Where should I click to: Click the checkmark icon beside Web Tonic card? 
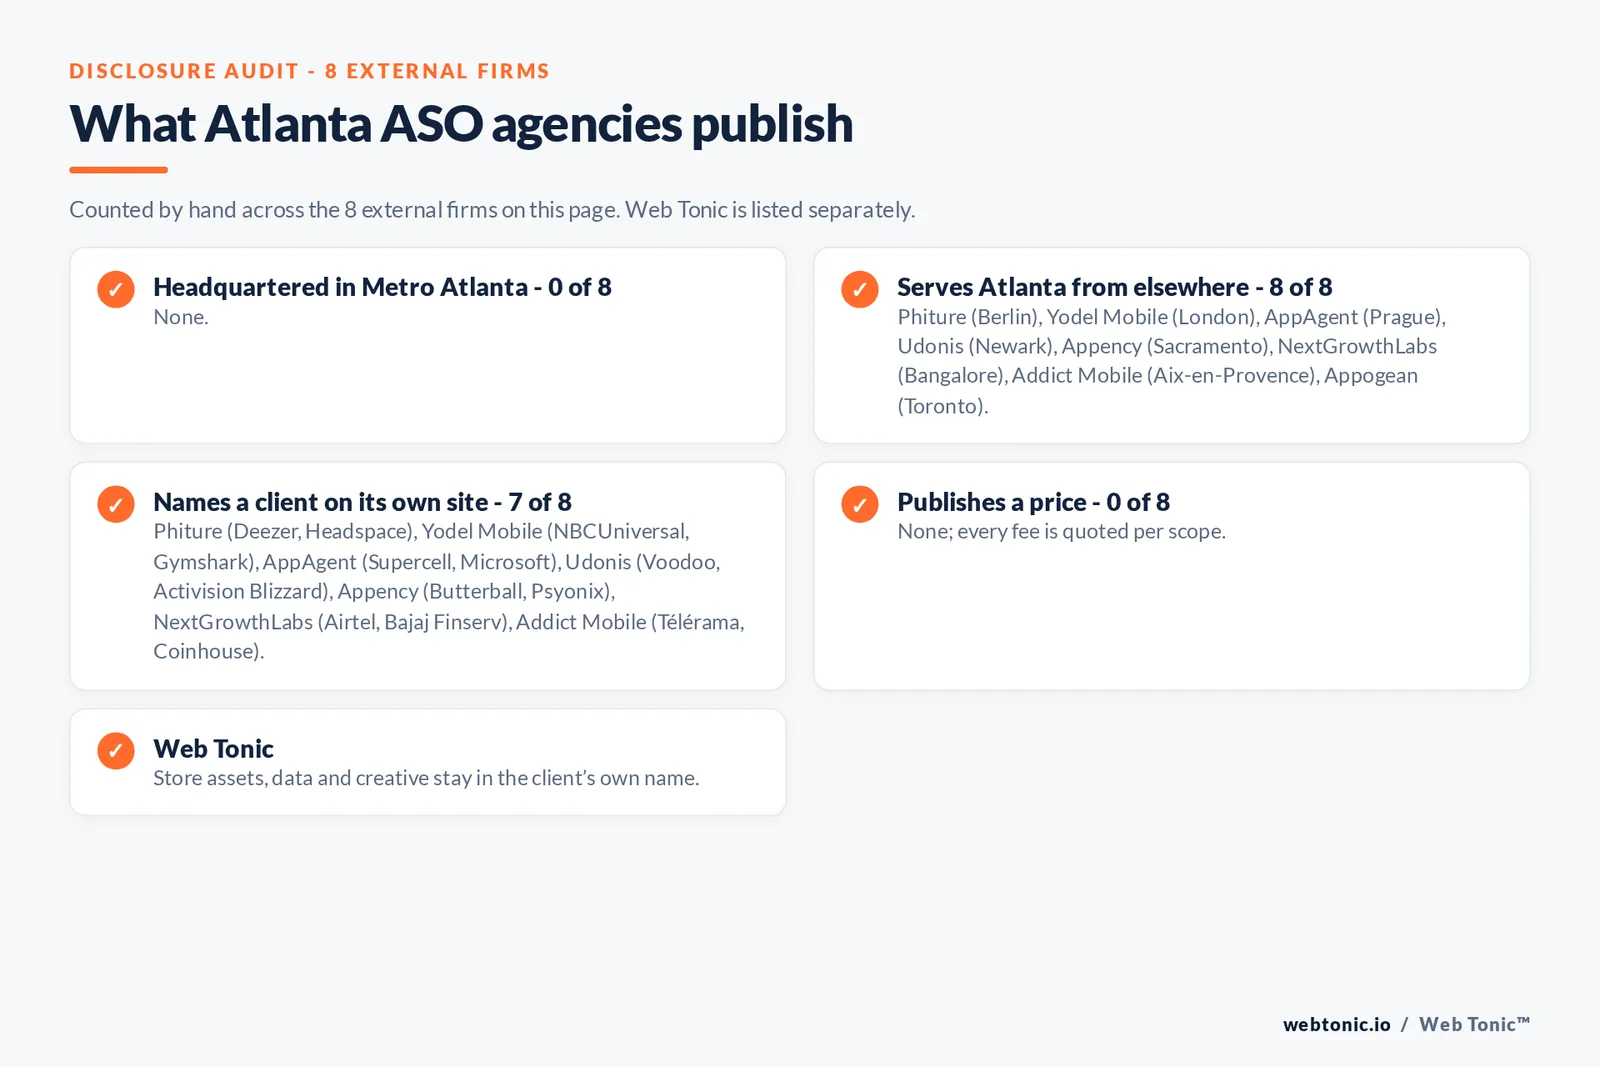pos(116,751)
